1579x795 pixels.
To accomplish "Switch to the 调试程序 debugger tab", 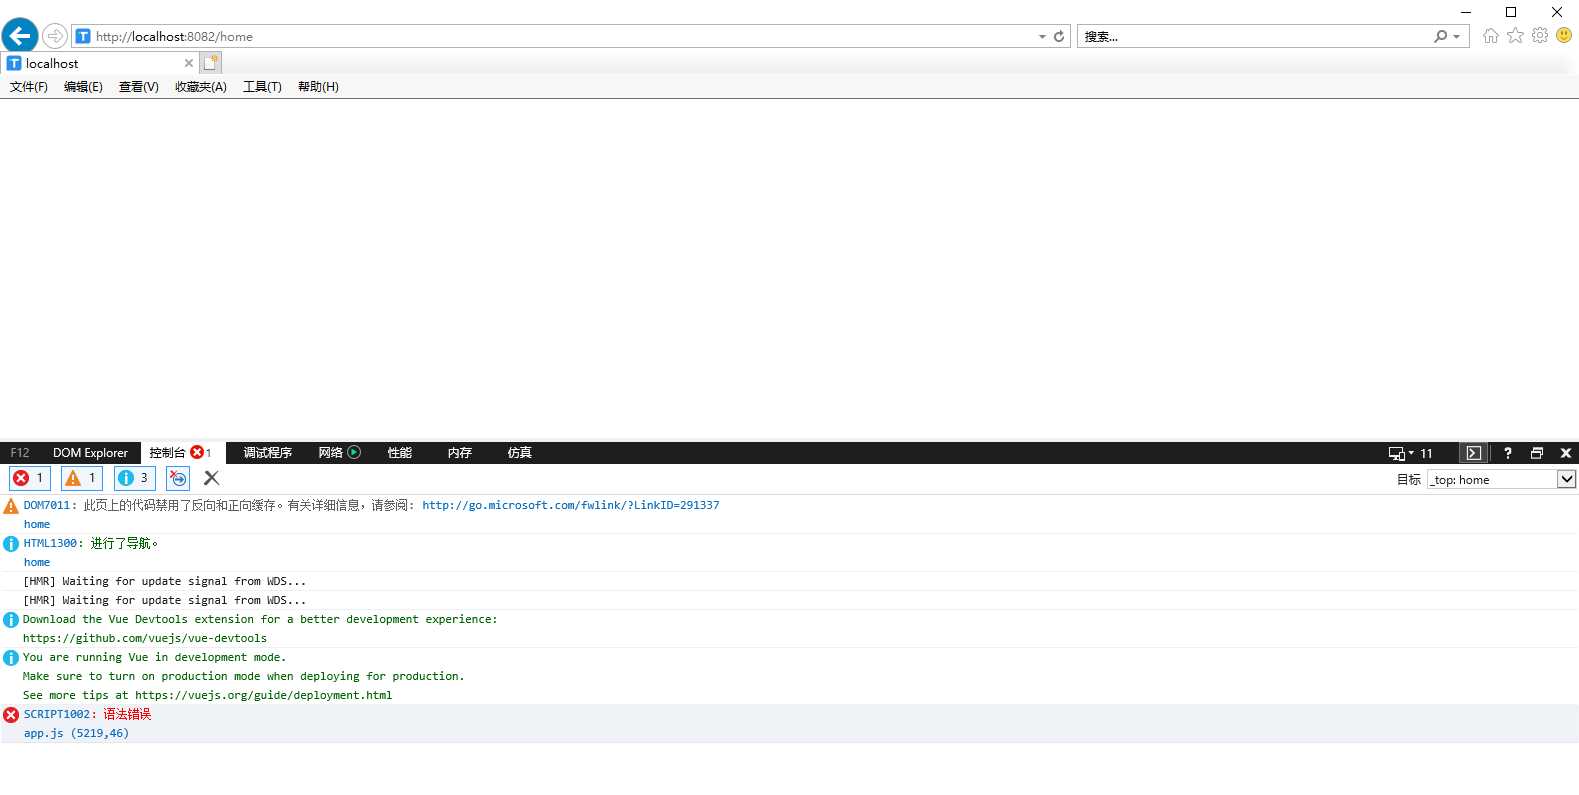I will 267,453.
